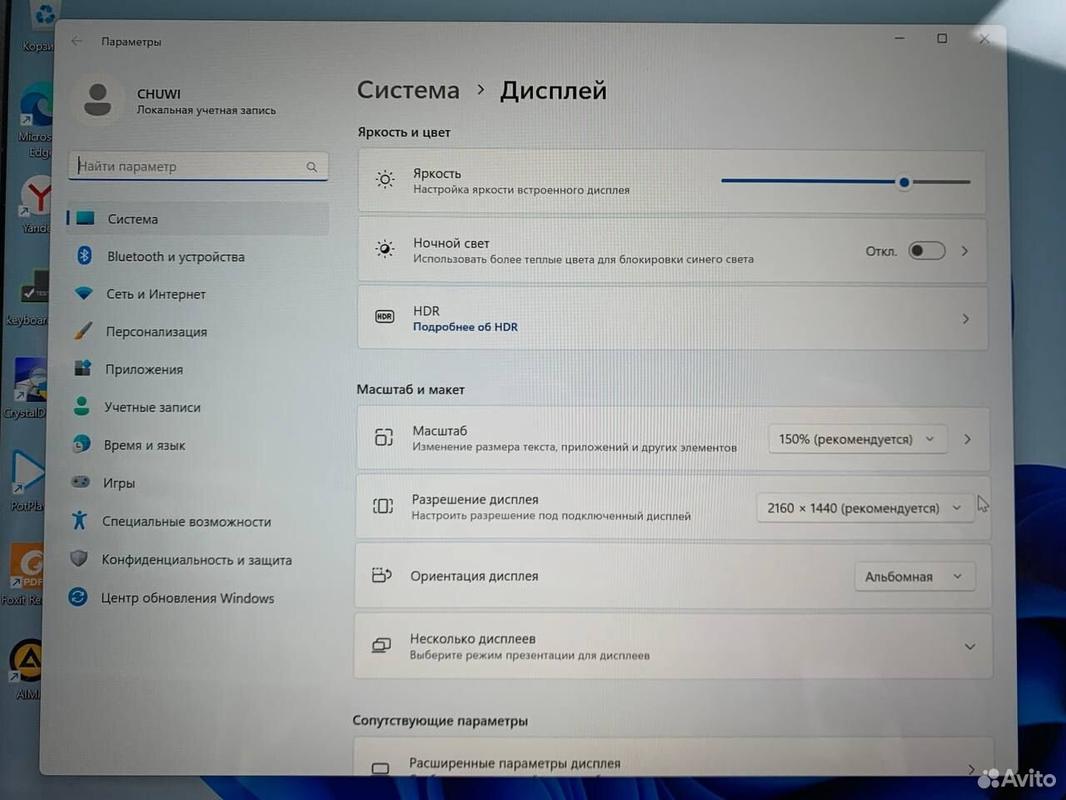The image size is (1066, 800).
Task: Open Расширенные параметры дисплея via chevron
Action: pyautogui.click(x=971, y=769)
